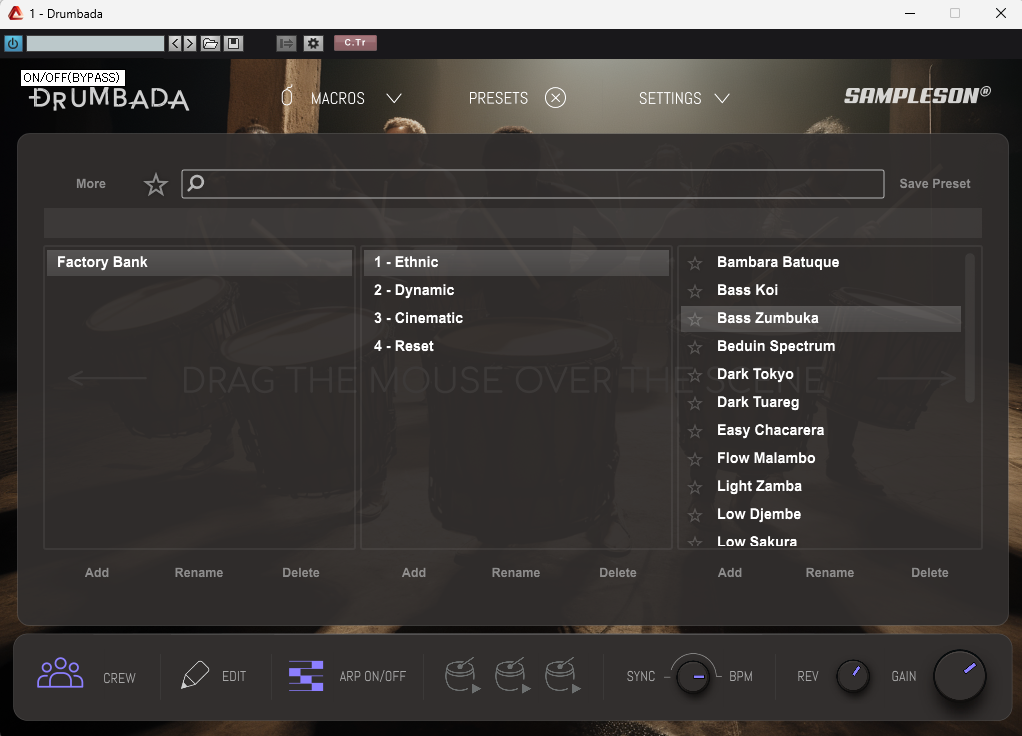Favorite the Flow Malambo preset star
This screenshot has width=1022, height=736.
[x=695, y=460]
